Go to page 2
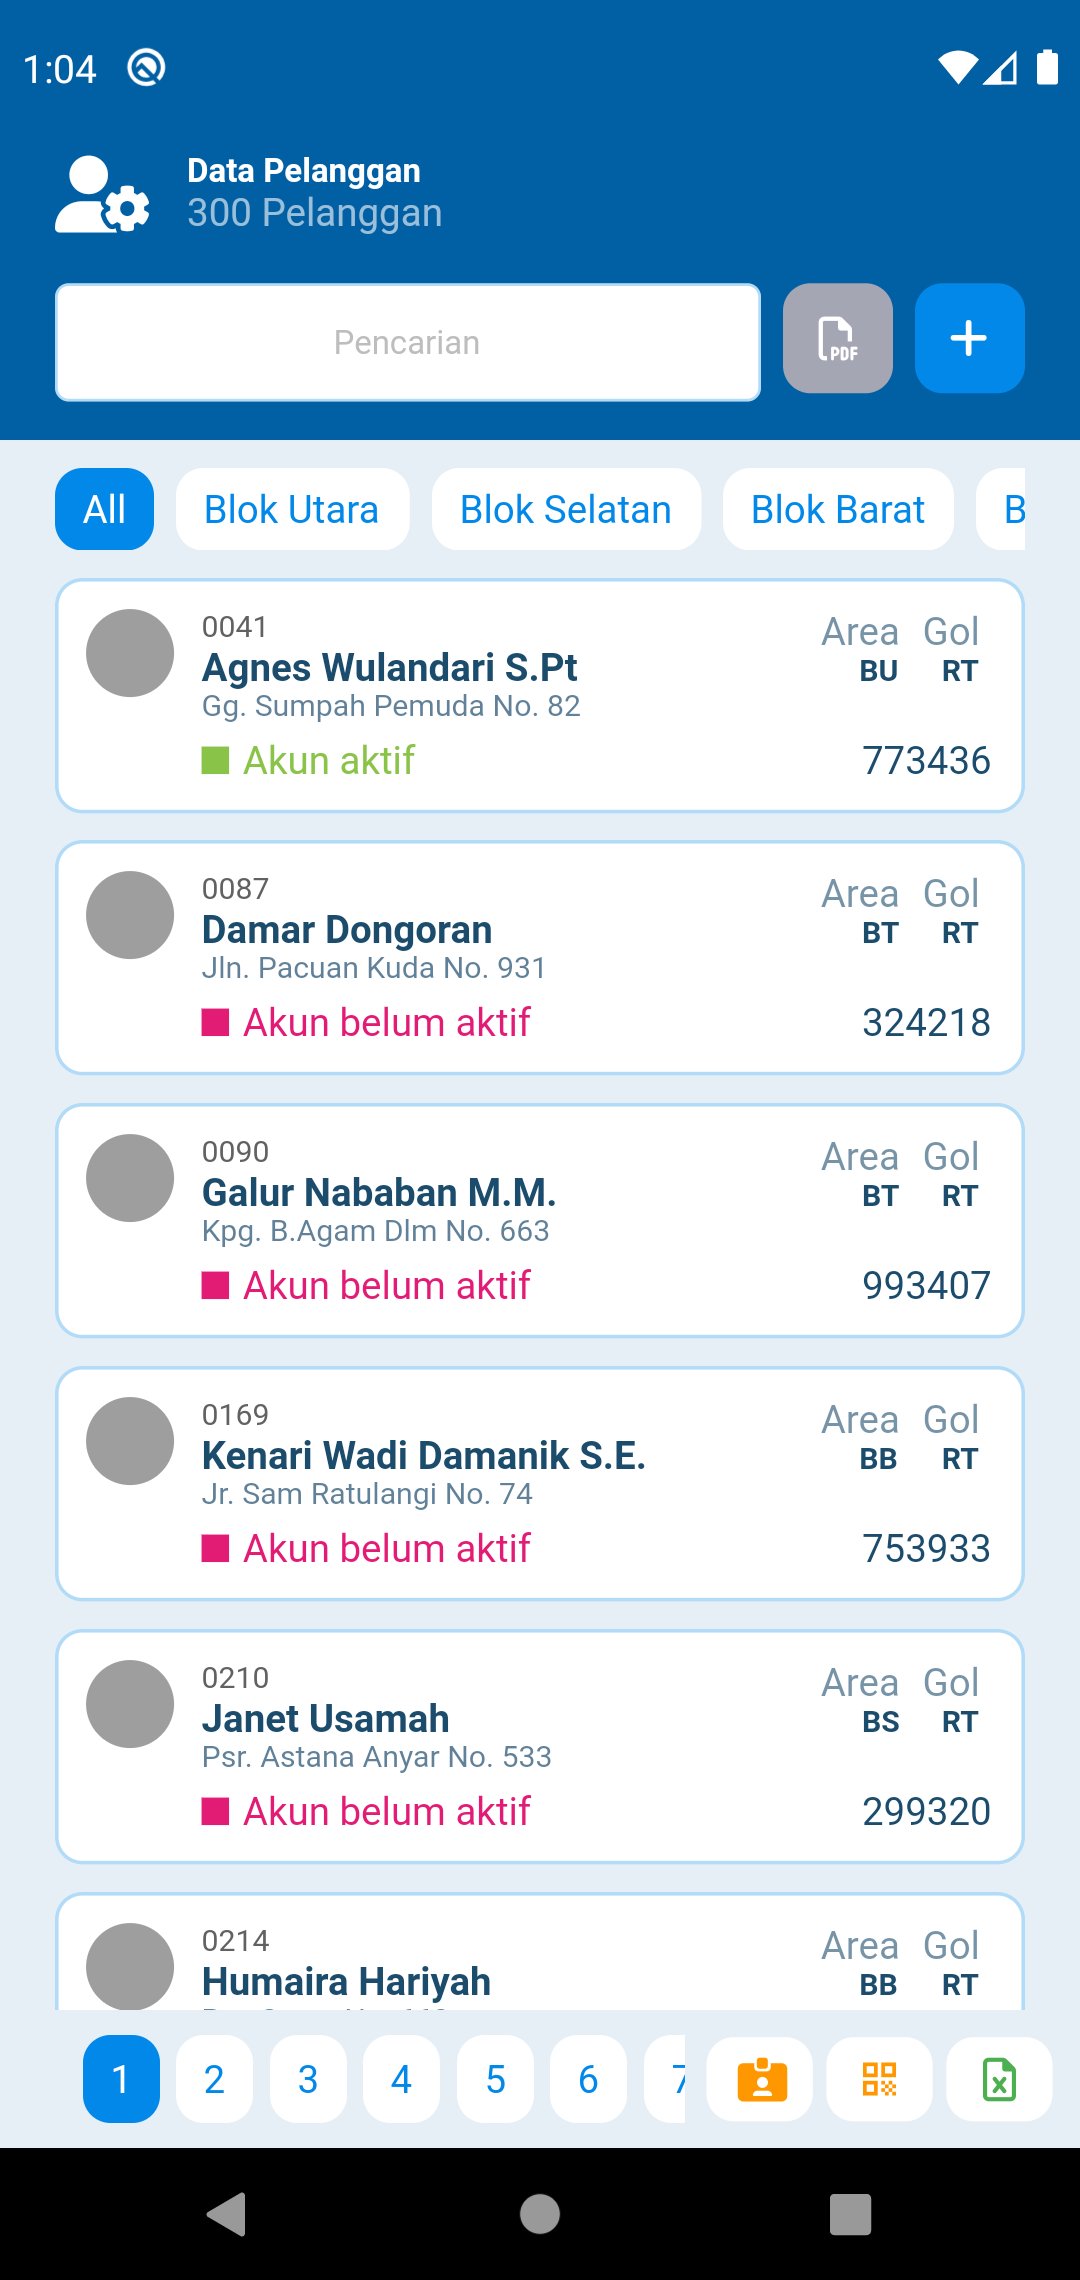 point(214,2079)
